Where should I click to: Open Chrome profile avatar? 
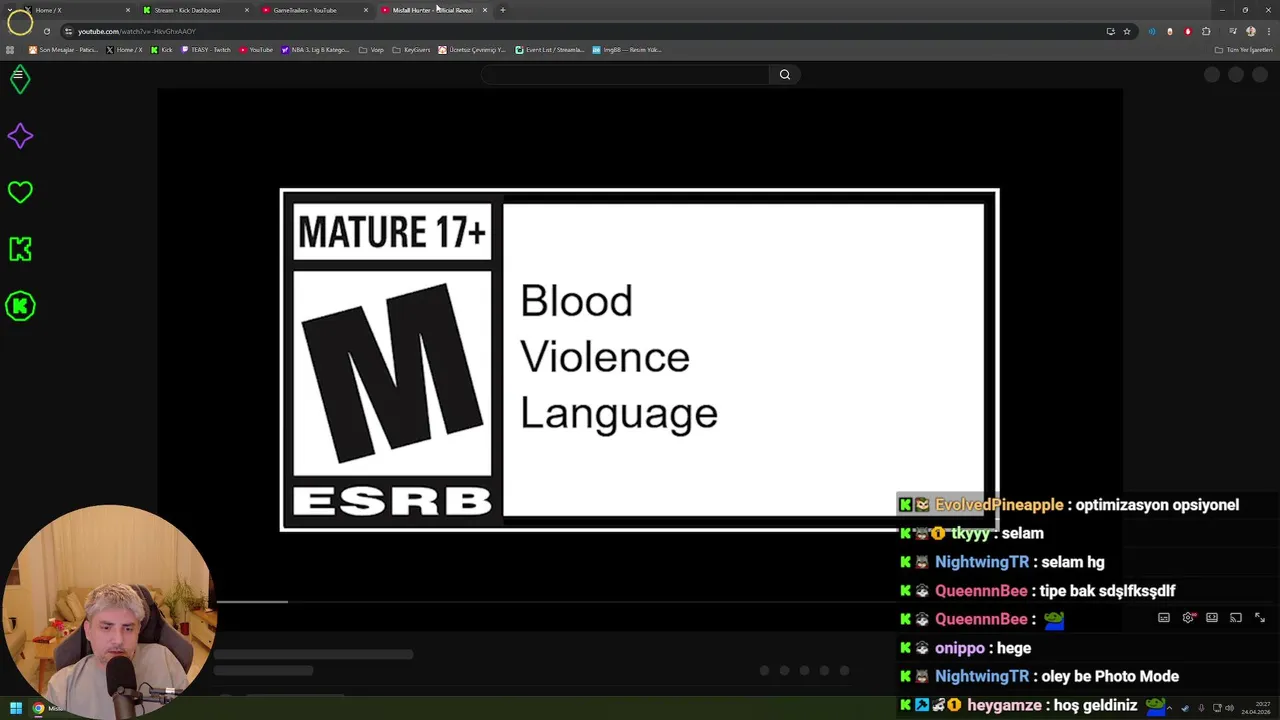click(x=1251, y=31)
